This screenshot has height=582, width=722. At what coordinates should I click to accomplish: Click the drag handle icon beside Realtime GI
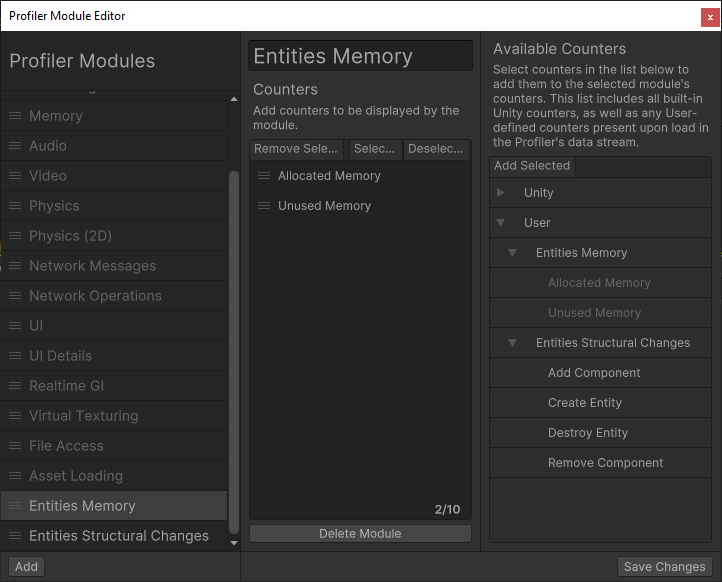(15, 385)
